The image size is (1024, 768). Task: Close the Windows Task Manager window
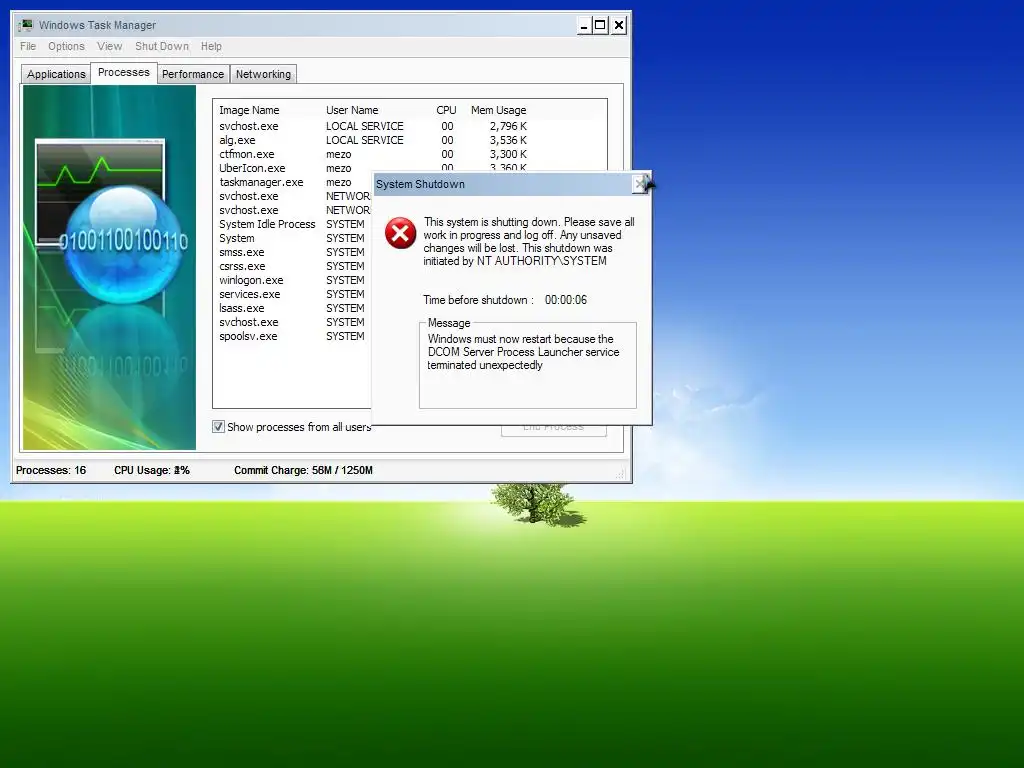pos(619,25)
